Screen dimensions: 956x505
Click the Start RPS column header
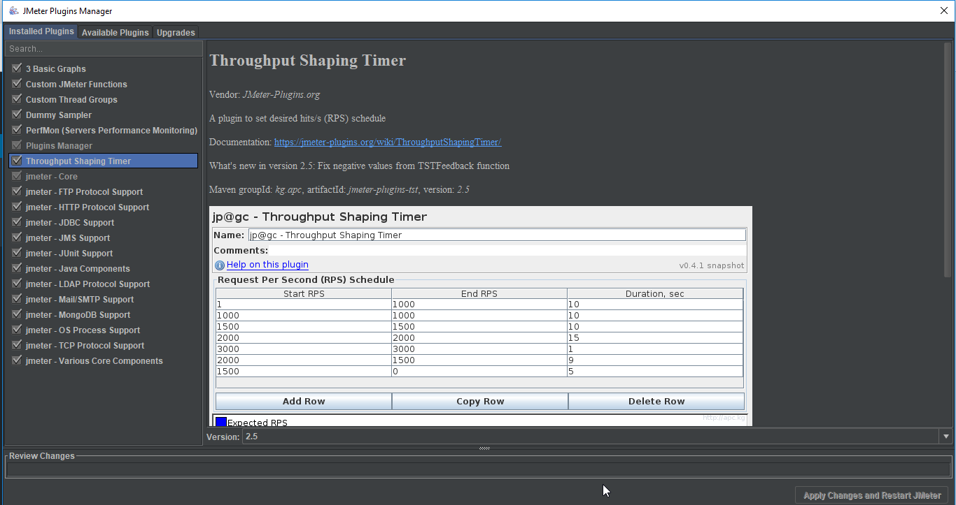point(304,293)
